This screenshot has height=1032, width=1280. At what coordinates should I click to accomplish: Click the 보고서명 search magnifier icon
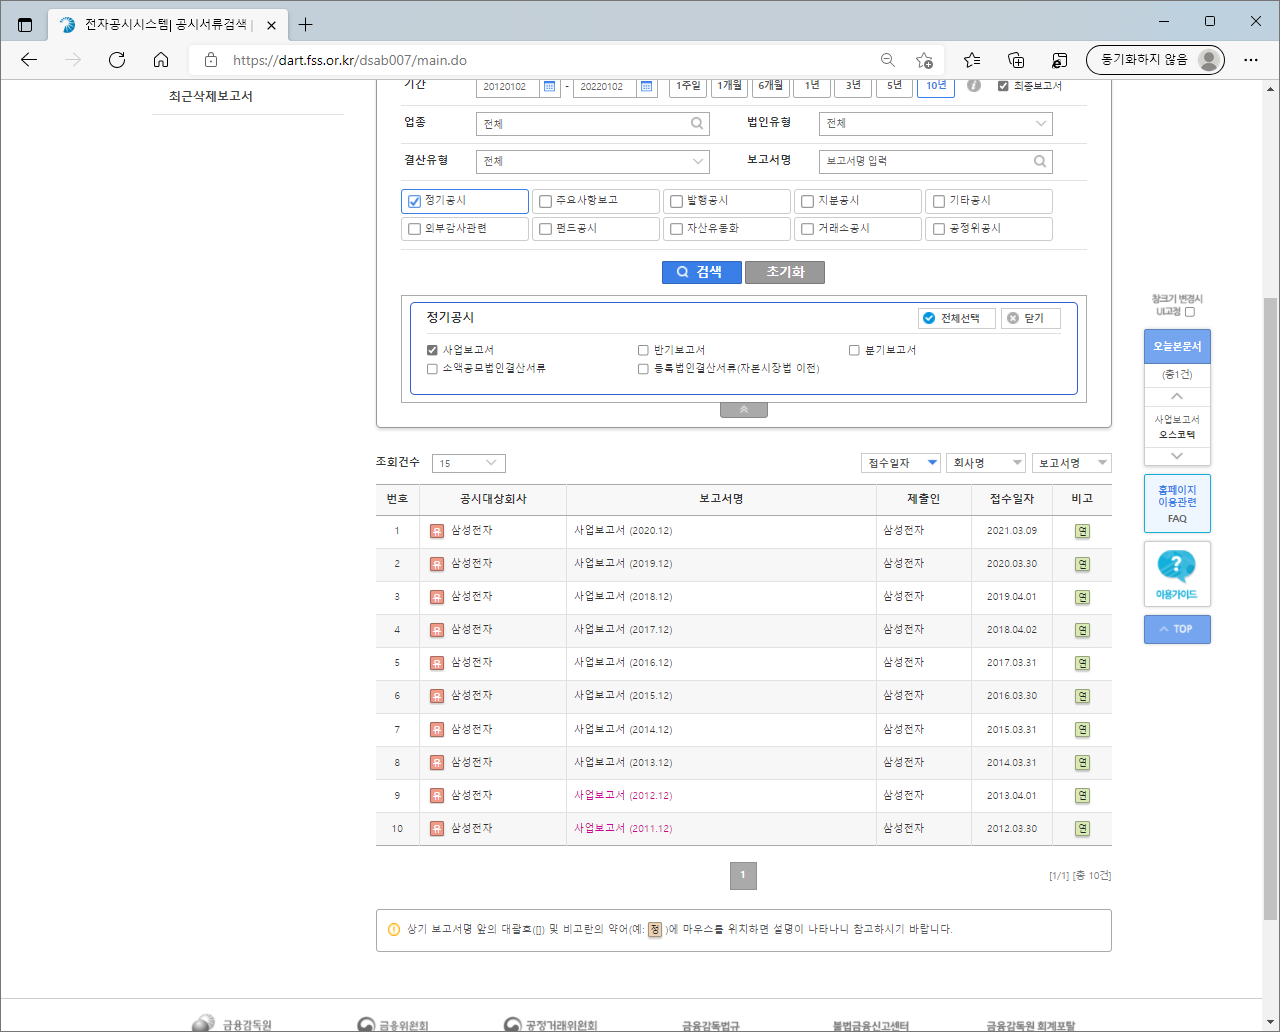coord(1040,161)
